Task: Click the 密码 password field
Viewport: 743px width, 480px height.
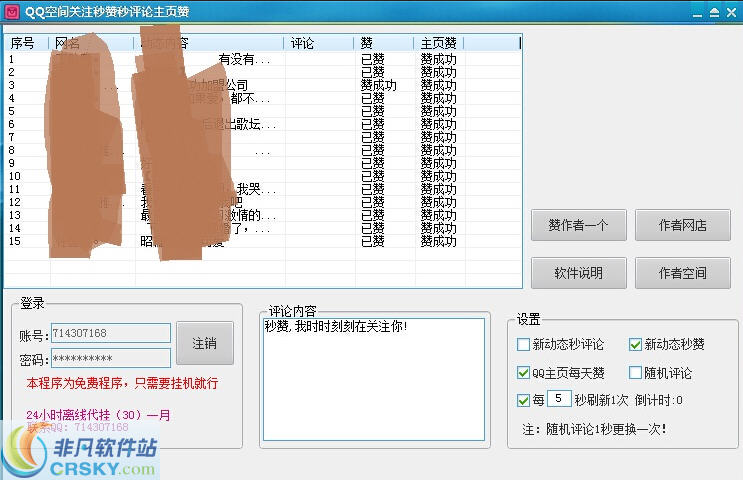Action: [x=110, y=358]
